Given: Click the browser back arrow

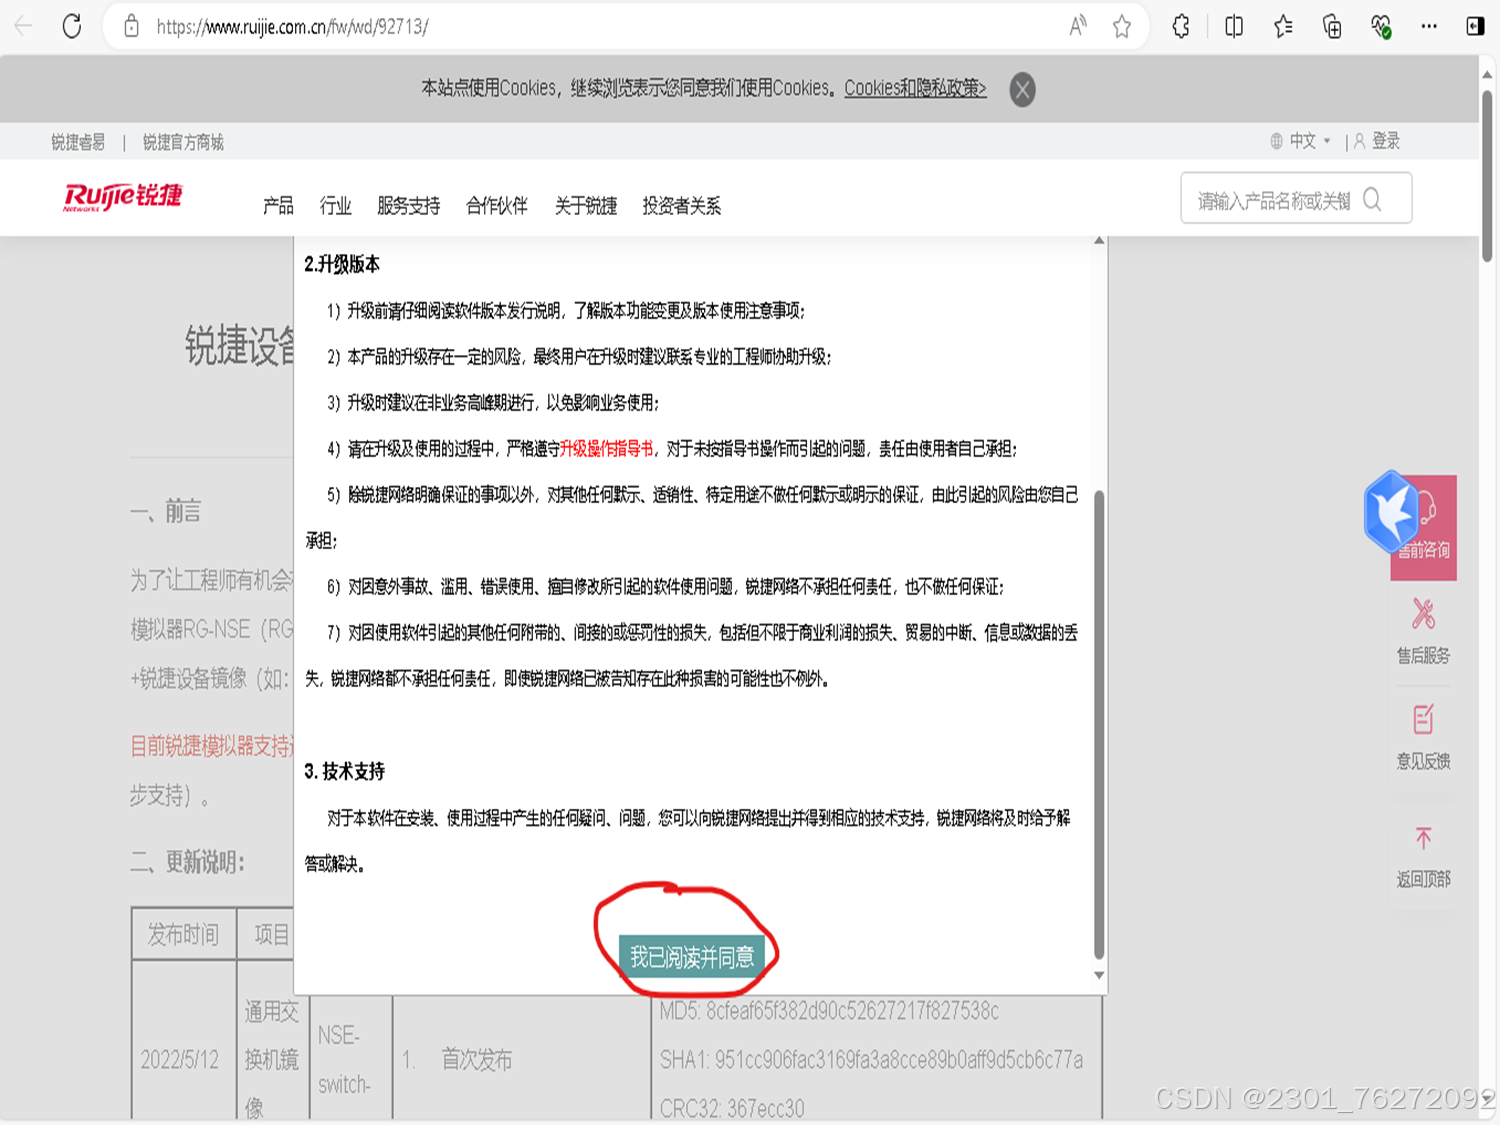Looking at the screenshot, I should pos(23,27).
